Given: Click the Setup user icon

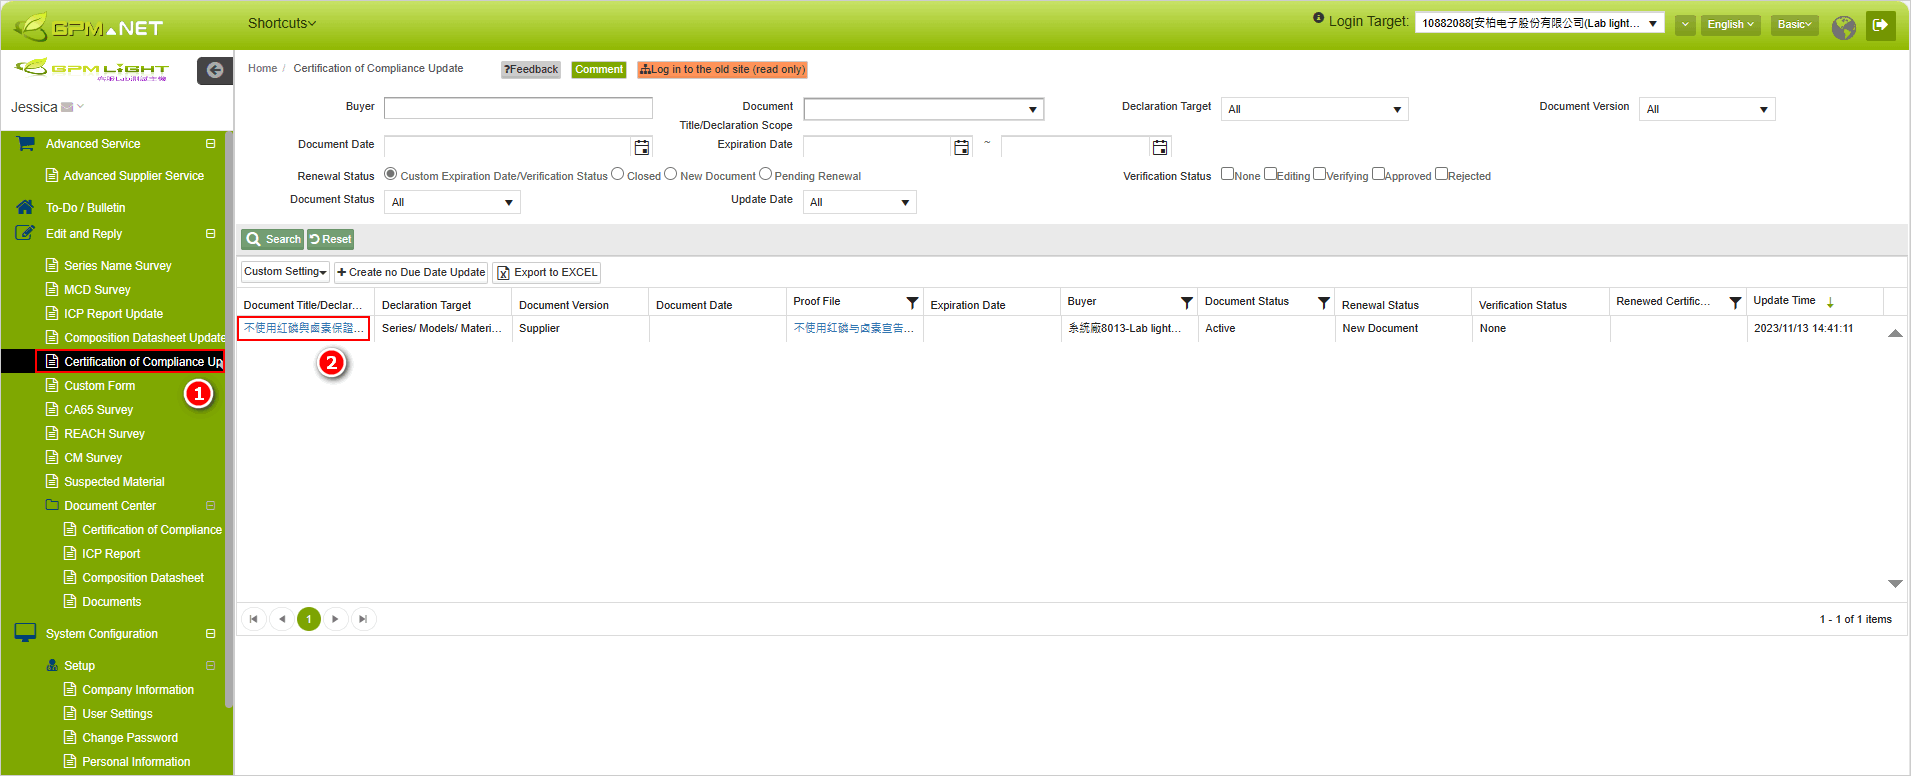Looking at the screenshot, I should coord(52,665).
